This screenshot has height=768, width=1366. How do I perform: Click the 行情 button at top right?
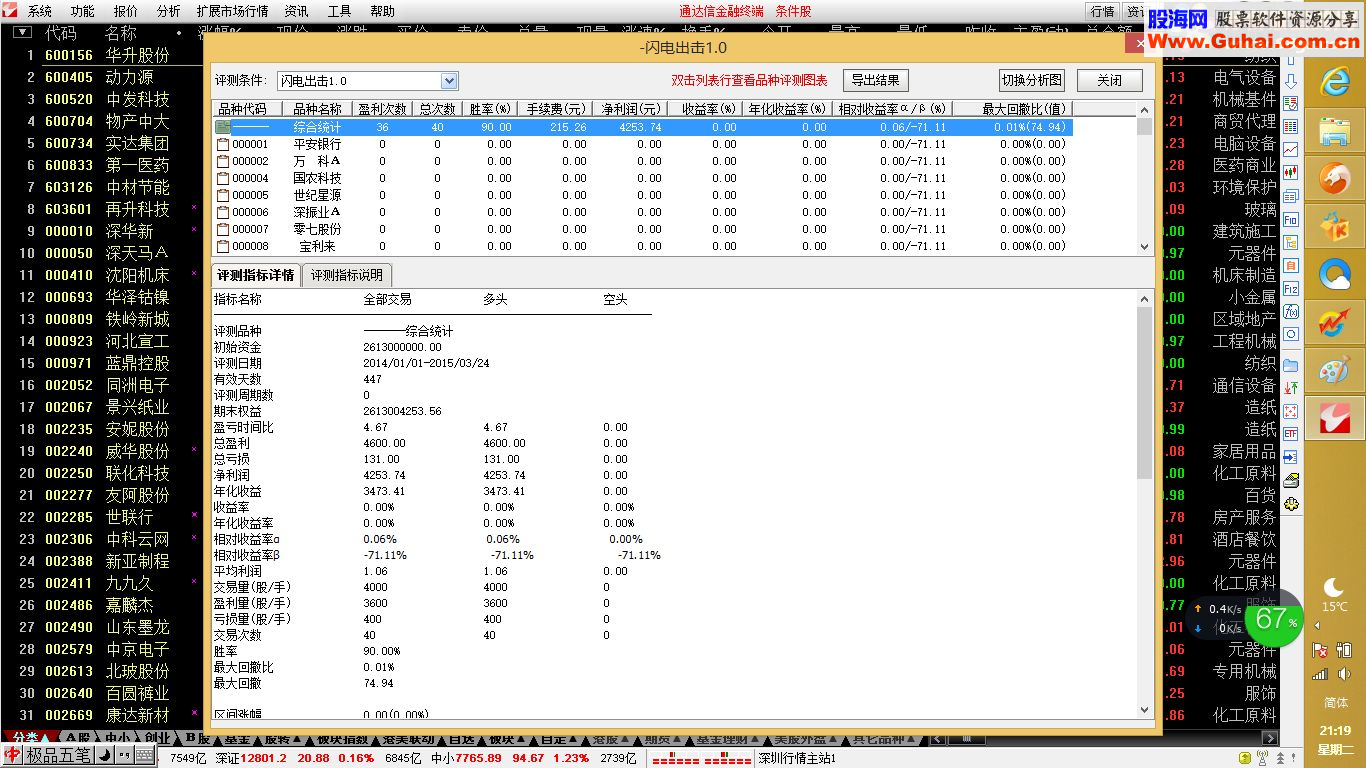tap(1103, 11)
